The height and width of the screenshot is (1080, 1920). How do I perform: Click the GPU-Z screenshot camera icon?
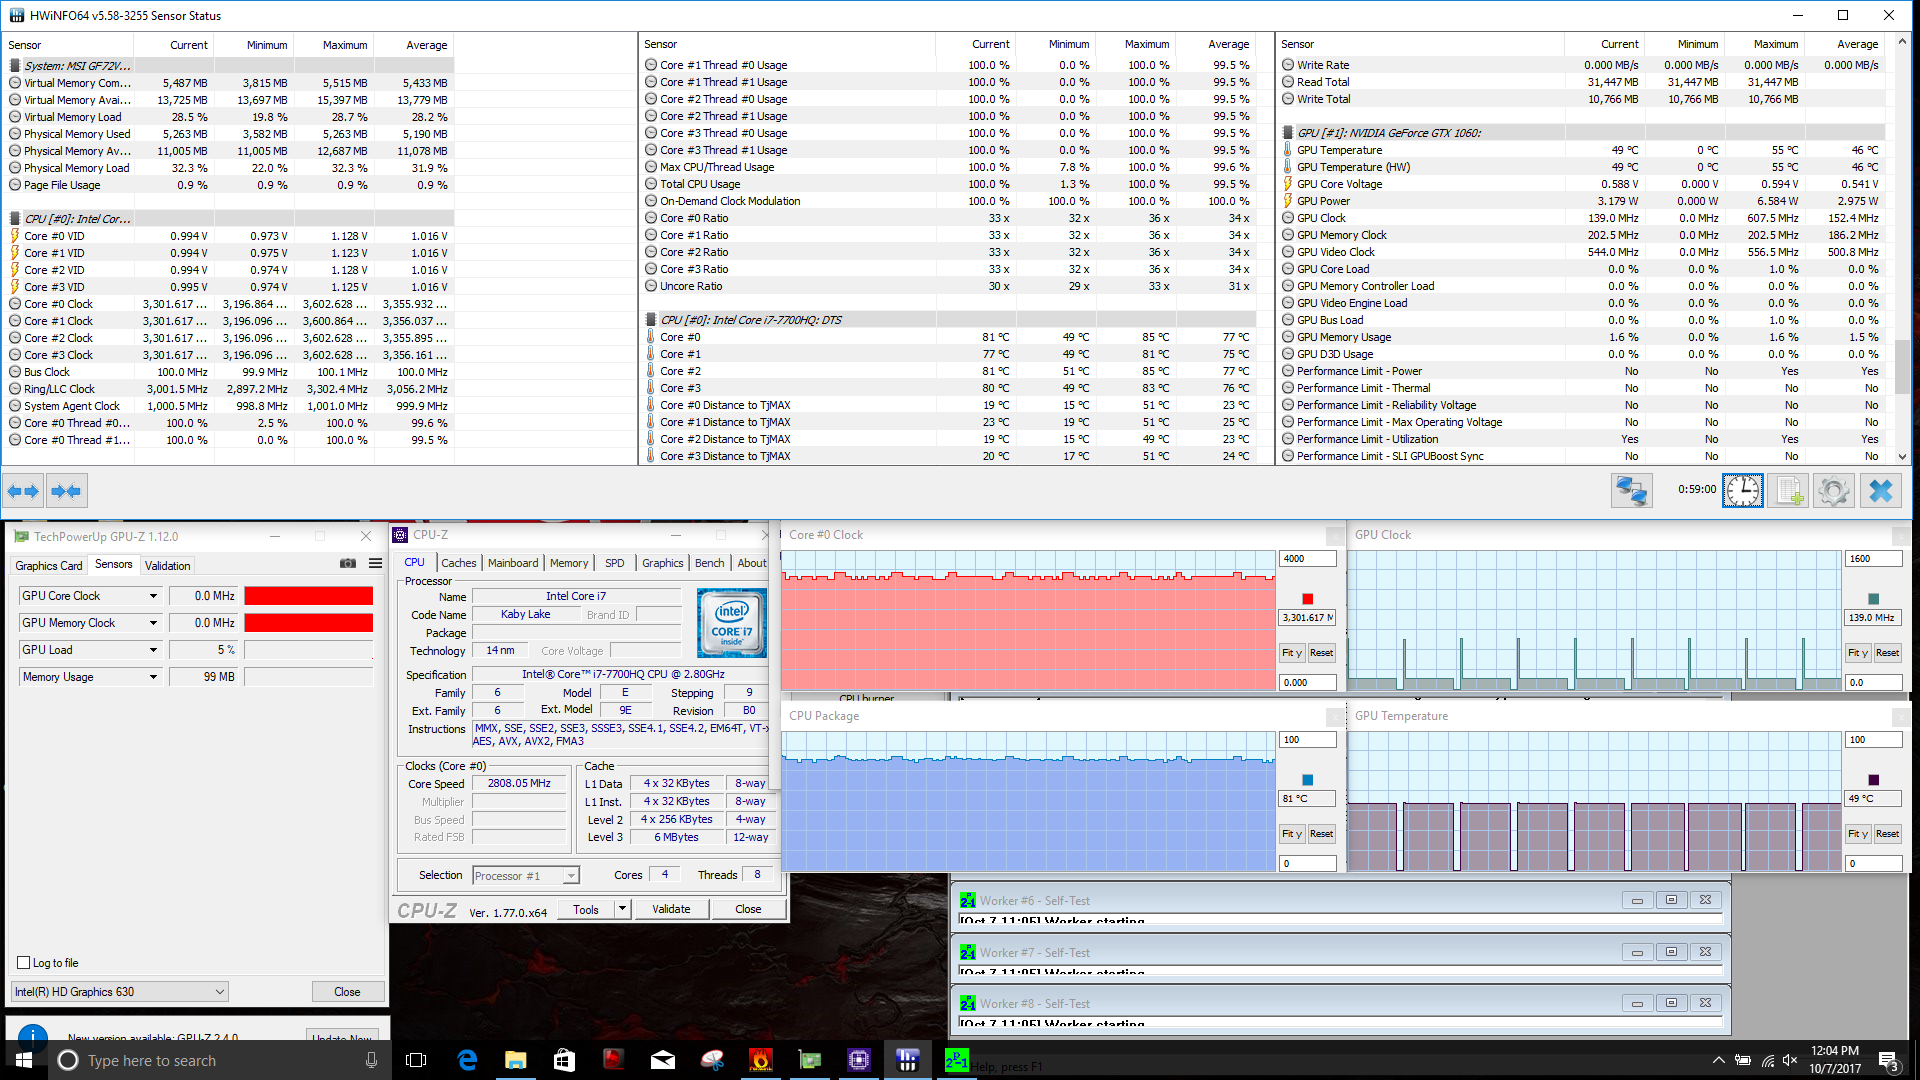347,564
